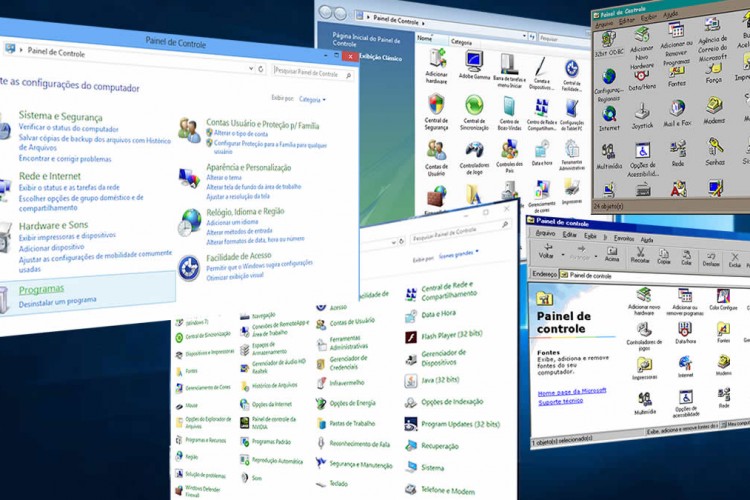Open Program Updates (32 bits) icon
The image size is (750, 500).
click(452, 424)
